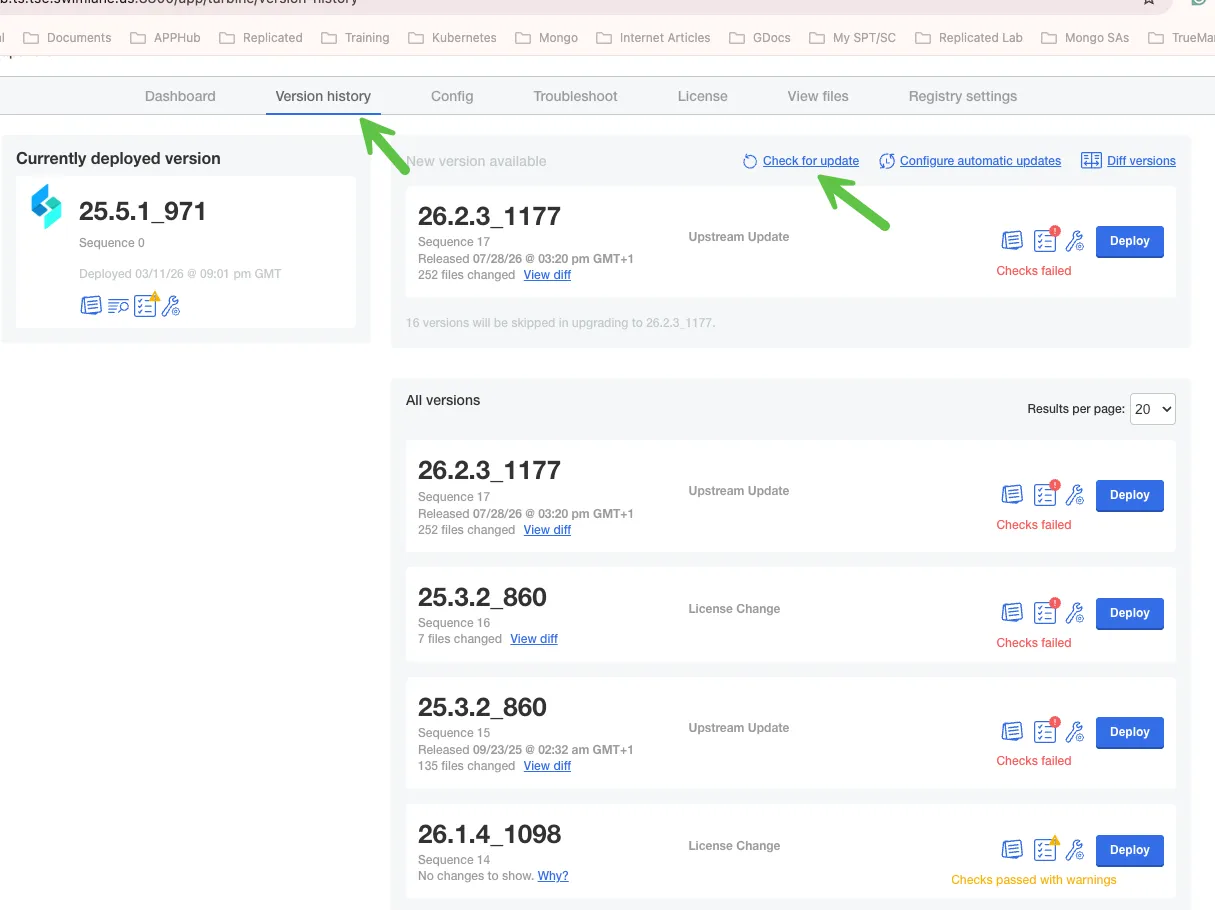Switch to the Dashboard tab
The width and height of the screenshot is (1215, 910).
coord(180,96)
